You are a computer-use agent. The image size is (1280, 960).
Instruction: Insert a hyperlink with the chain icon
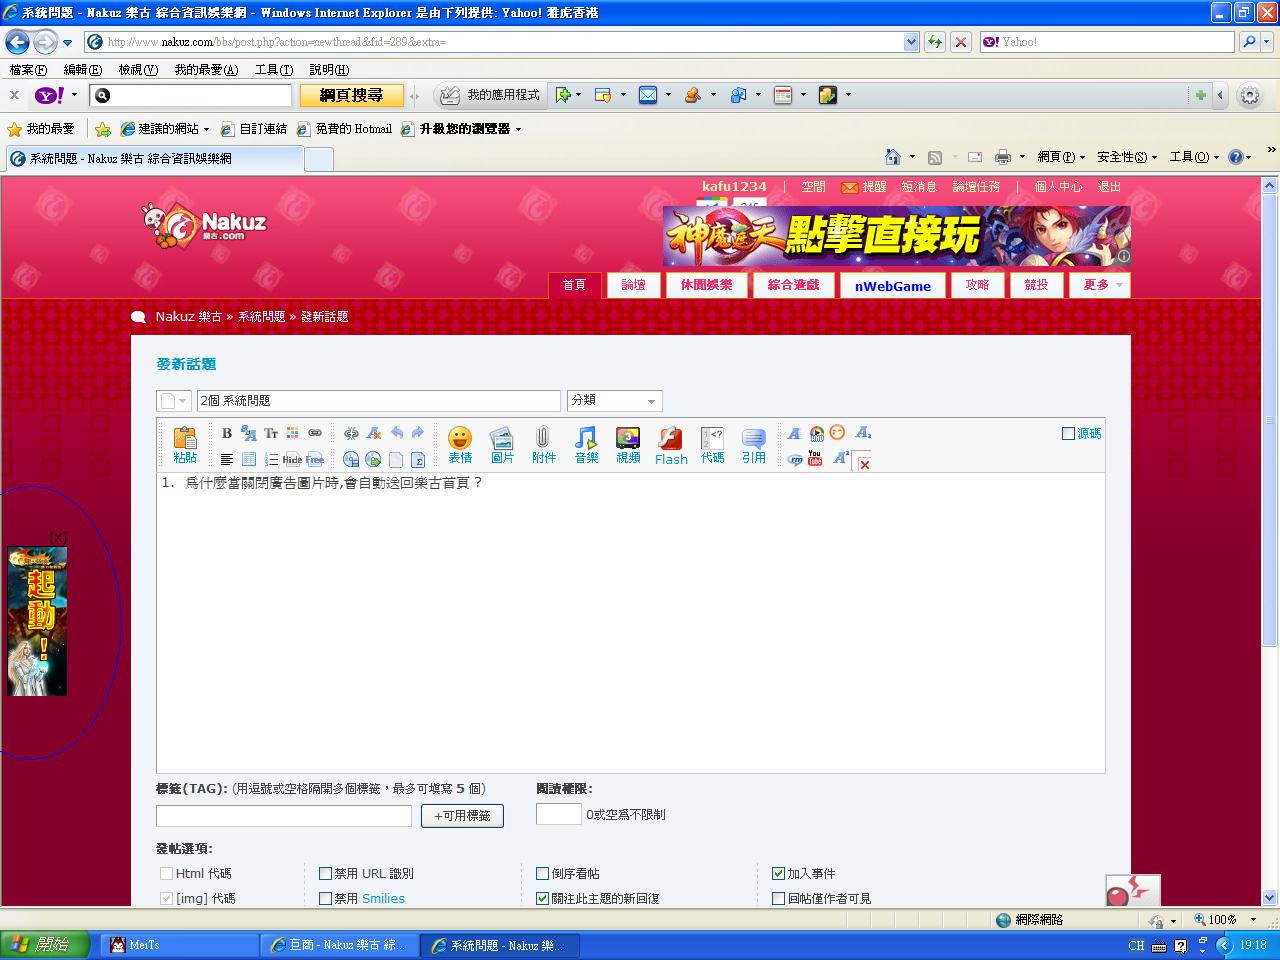315,433
